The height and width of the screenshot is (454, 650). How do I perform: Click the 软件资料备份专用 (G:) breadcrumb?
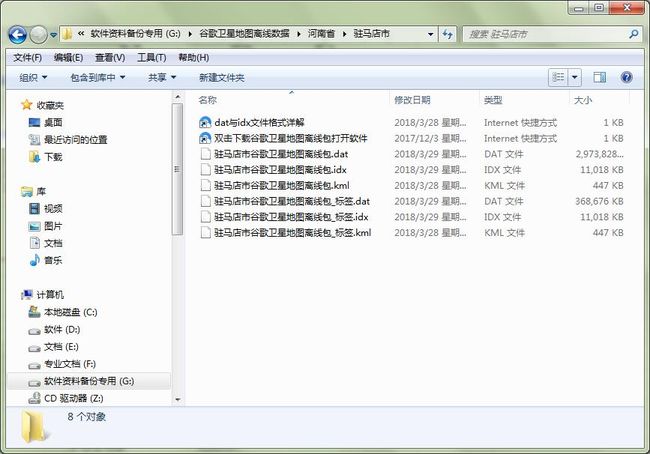pyautogui.click(x=136, y=34)
